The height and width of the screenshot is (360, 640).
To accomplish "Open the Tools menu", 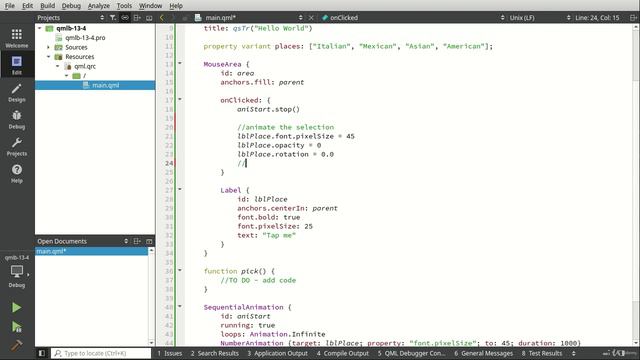I will (124, 6).
